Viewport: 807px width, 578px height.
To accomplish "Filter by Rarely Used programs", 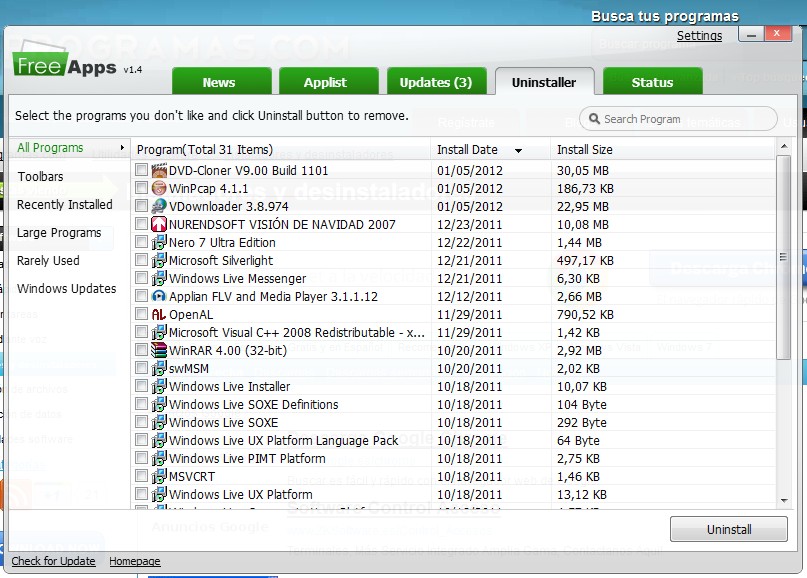I will [48, 261].
